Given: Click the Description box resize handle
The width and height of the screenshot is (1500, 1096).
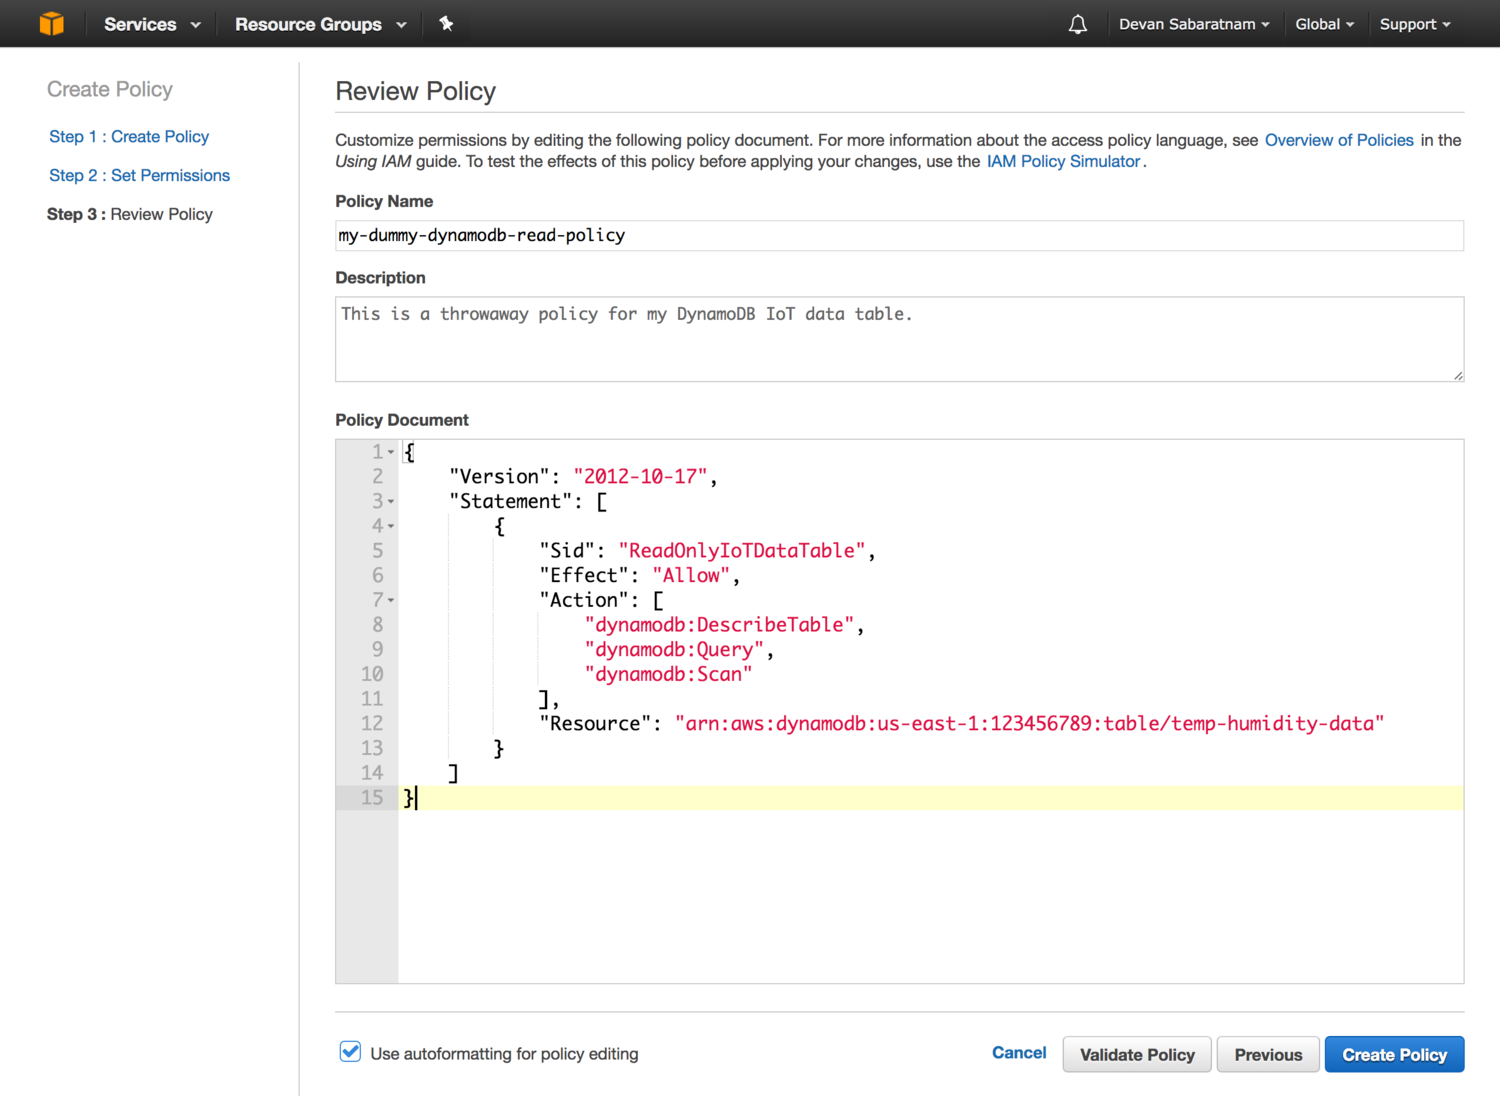Looking at the screenshot, I should pos(1458,376).
